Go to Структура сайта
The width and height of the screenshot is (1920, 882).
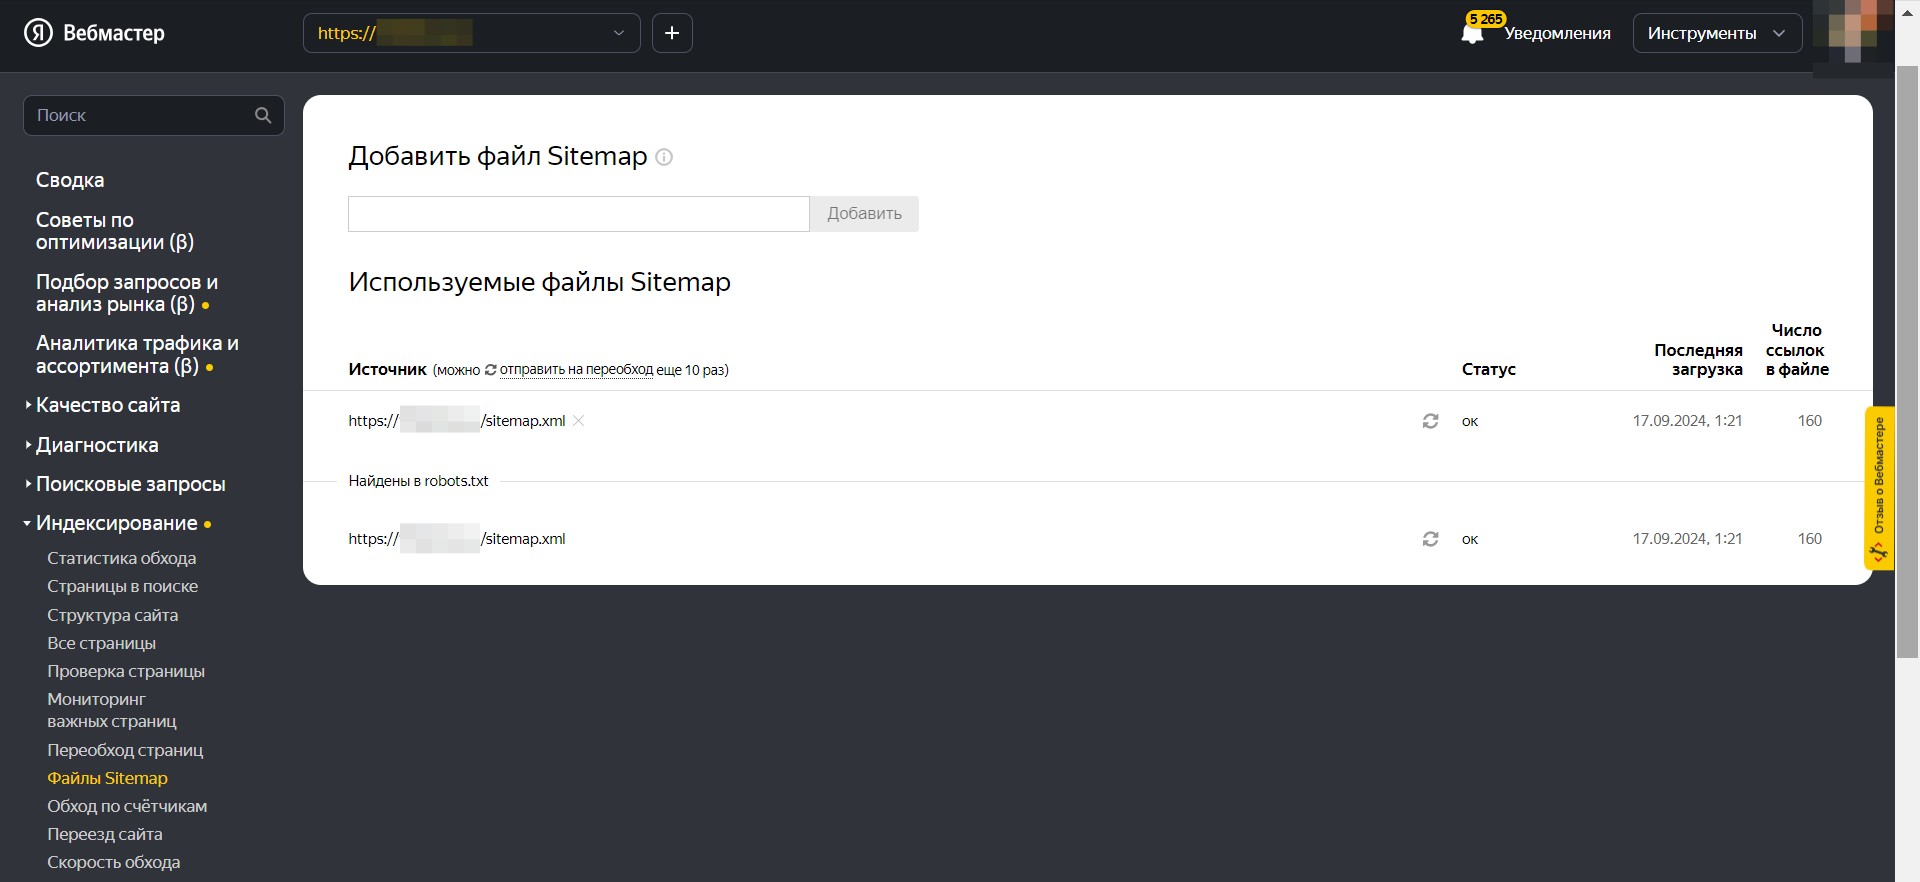112,615
